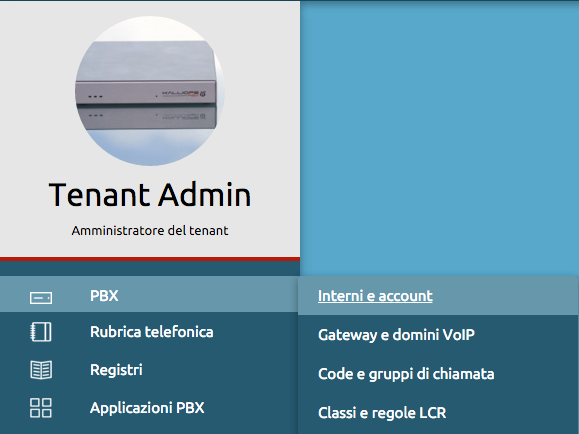Image resolution: width=579 pixels, height=434 pixels.
Task: Click the dark strip above the PBX row
Action: point(150,269)
